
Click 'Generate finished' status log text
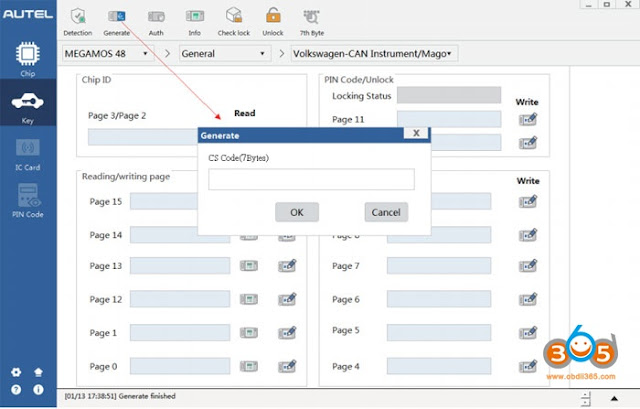[x=147, y=396]
